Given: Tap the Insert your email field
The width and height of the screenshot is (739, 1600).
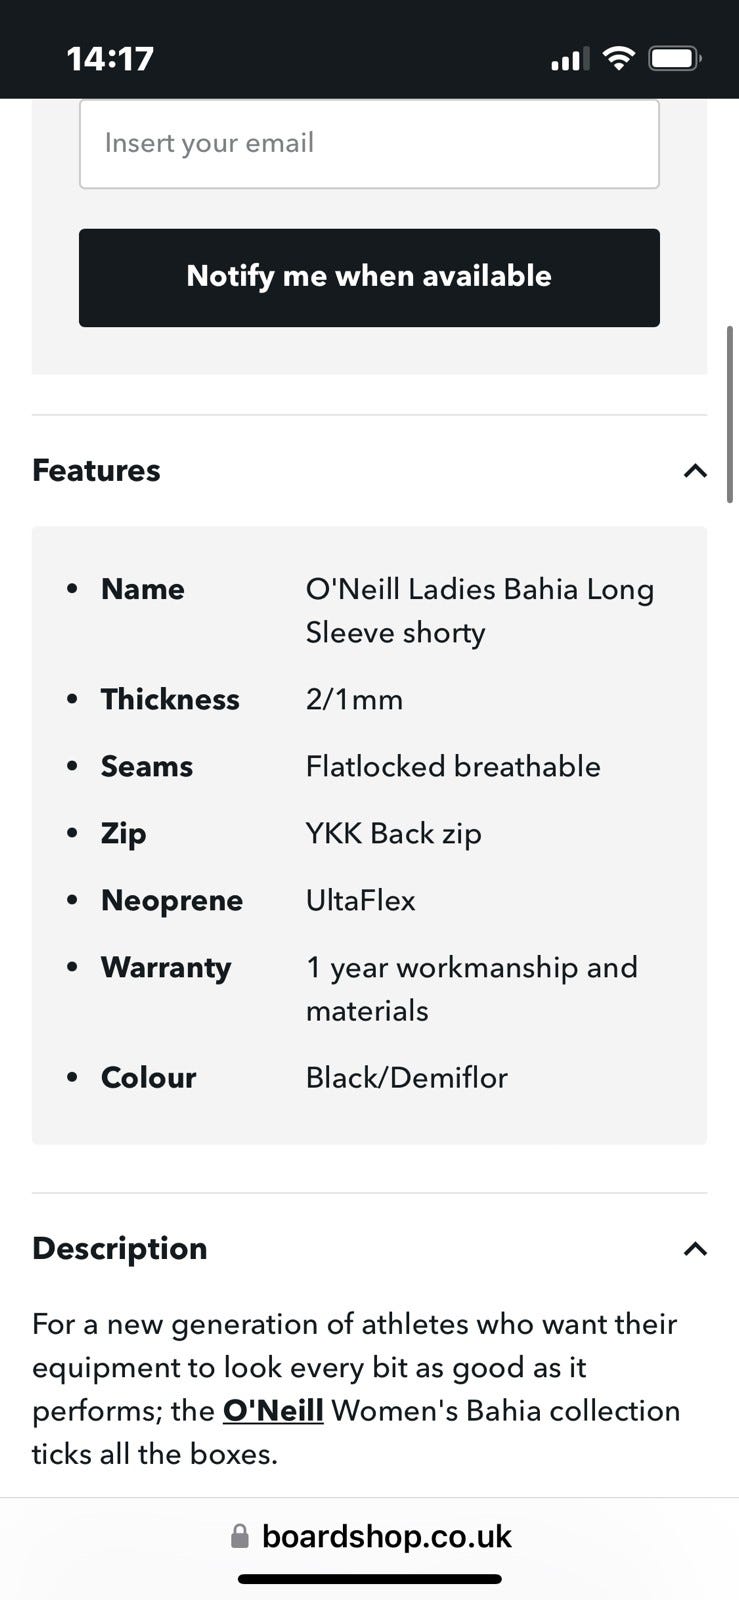Looking at the screenshot, I should pos(369,143).
